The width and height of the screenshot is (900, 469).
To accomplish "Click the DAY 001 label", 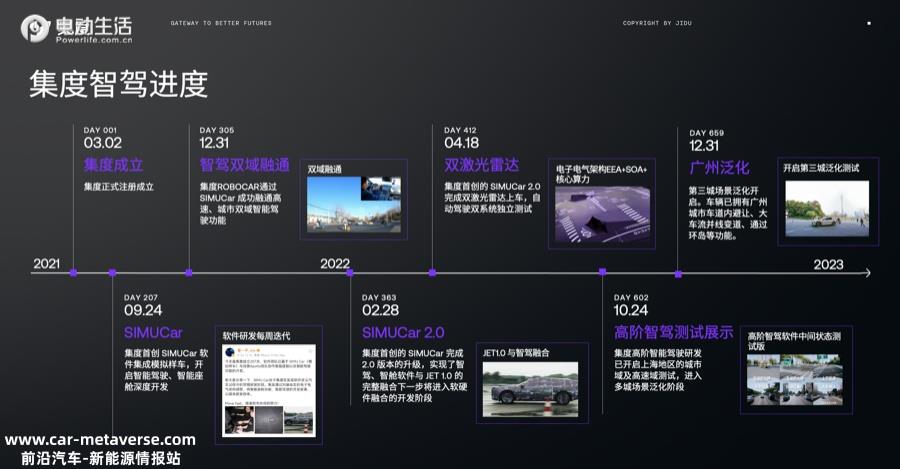I will [x=100, y=130].
